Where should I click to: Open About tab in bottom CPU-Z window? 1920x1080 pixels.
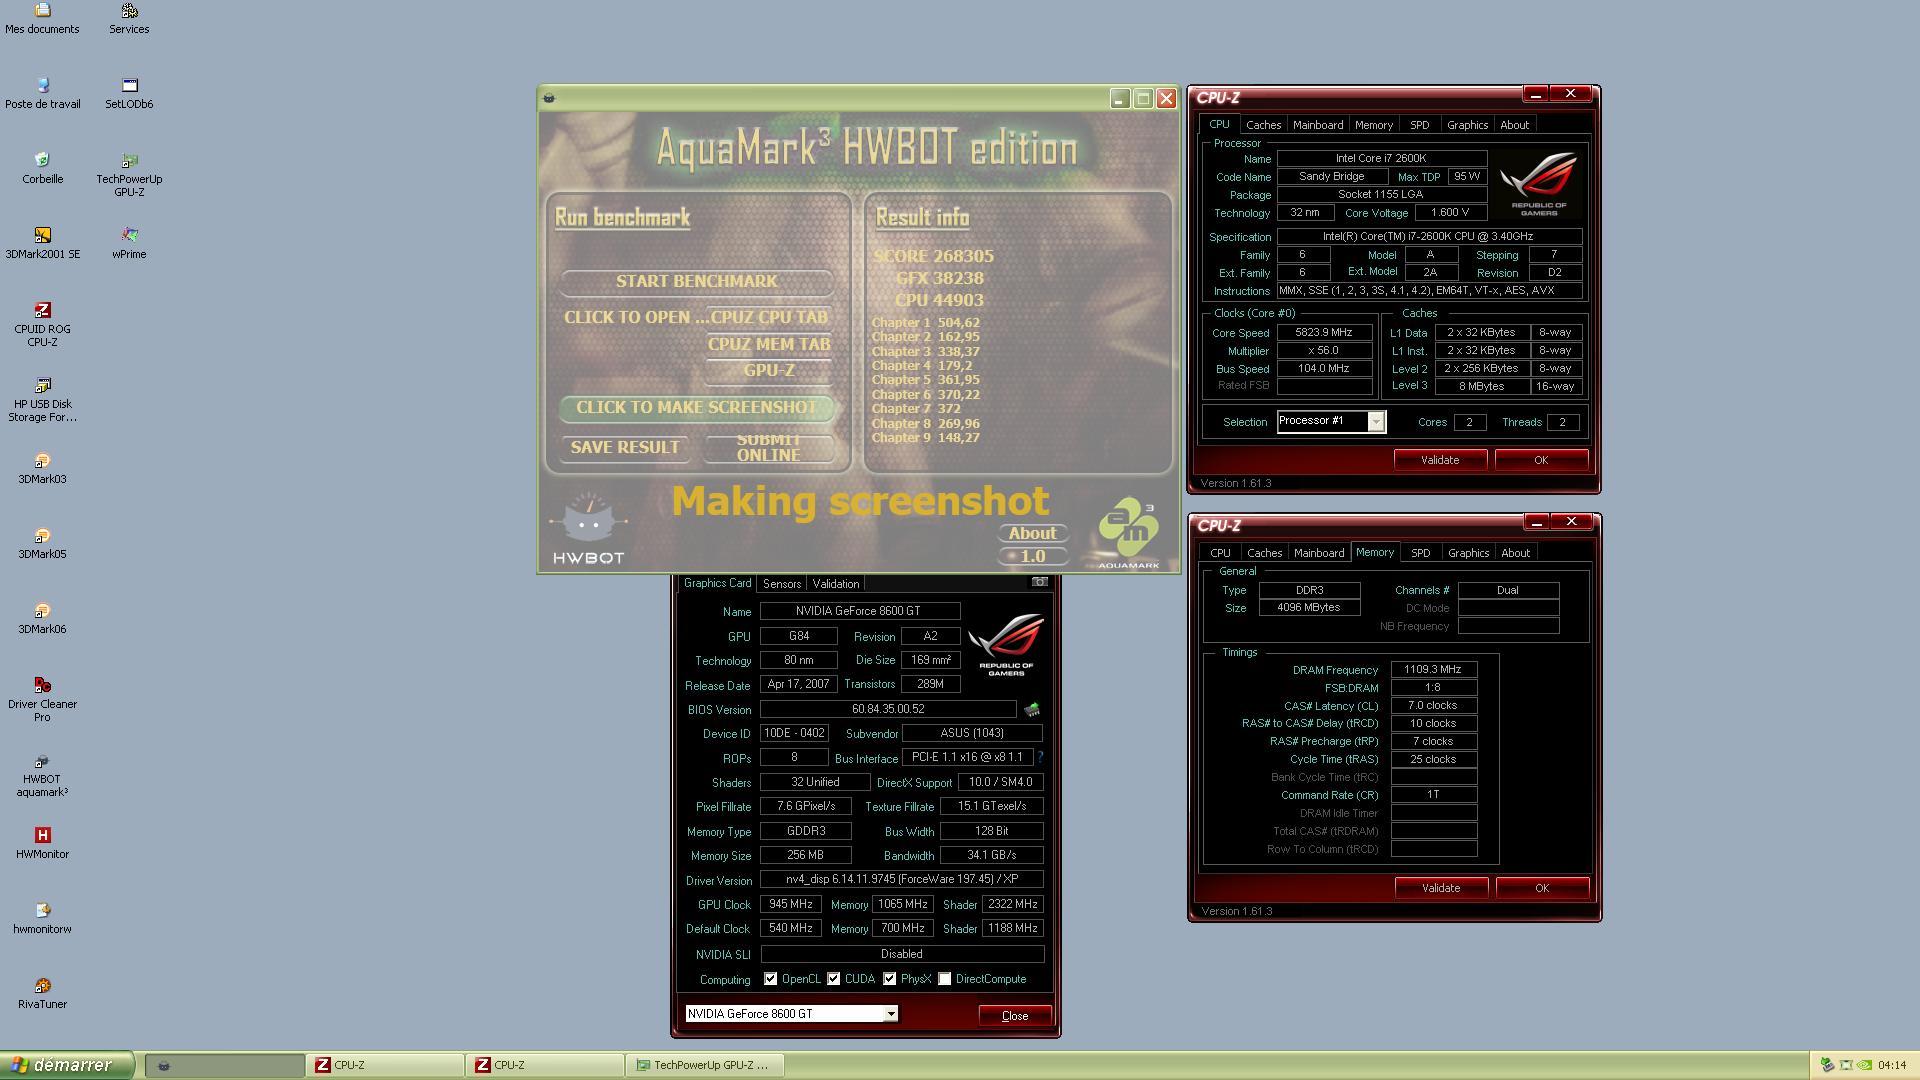point(1515,553)
